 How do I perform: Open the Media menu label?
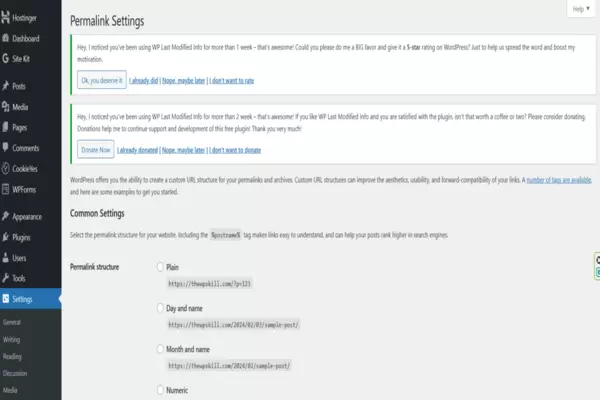[x=20, y=107]
